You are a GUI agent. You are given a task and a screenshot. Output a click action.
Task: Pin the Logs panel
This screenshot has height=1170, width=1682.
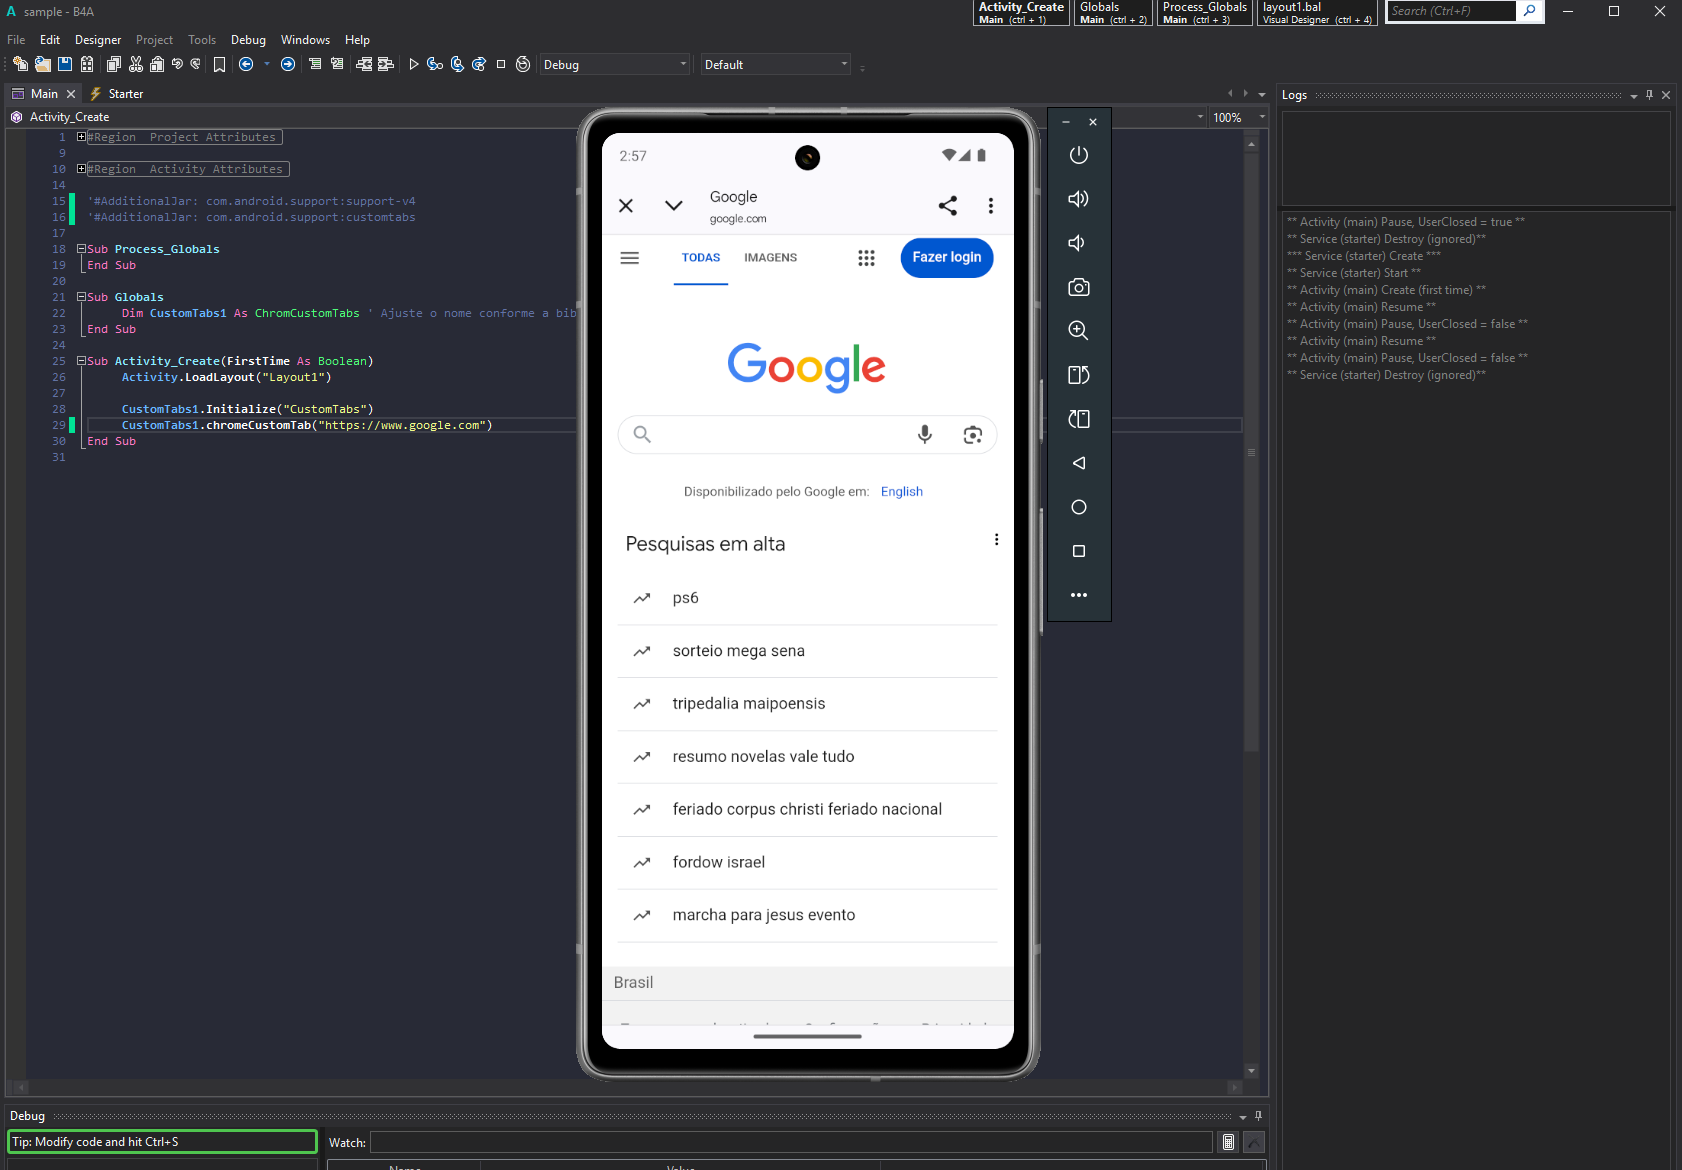[1650, 95]
